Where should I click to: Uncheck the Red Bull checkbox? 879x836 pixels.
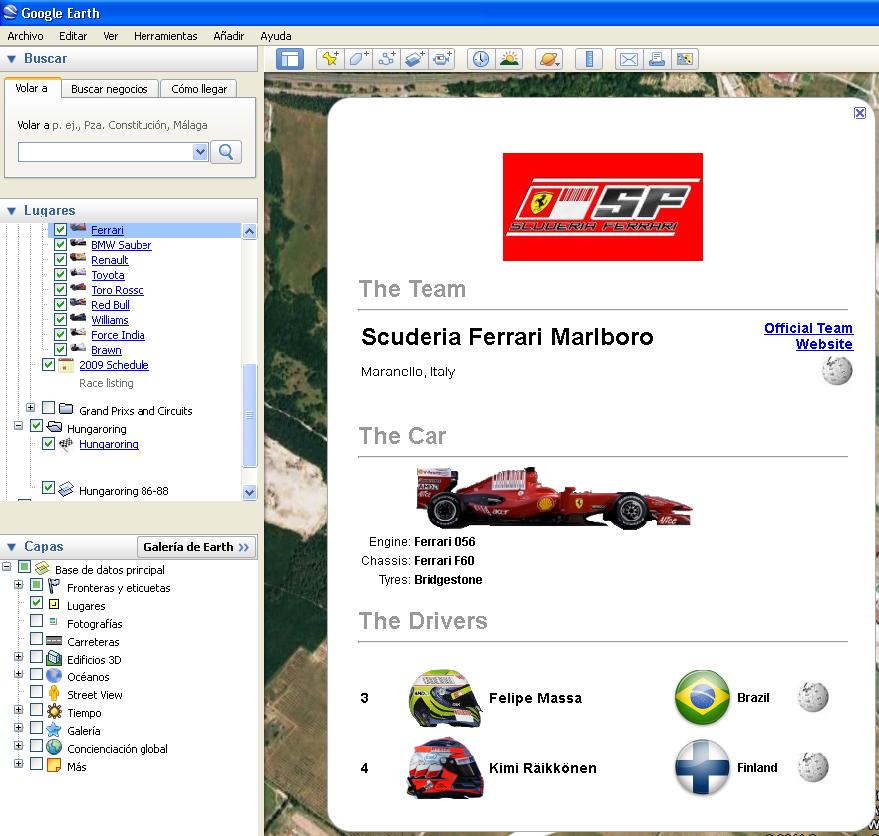pos(61,304)
